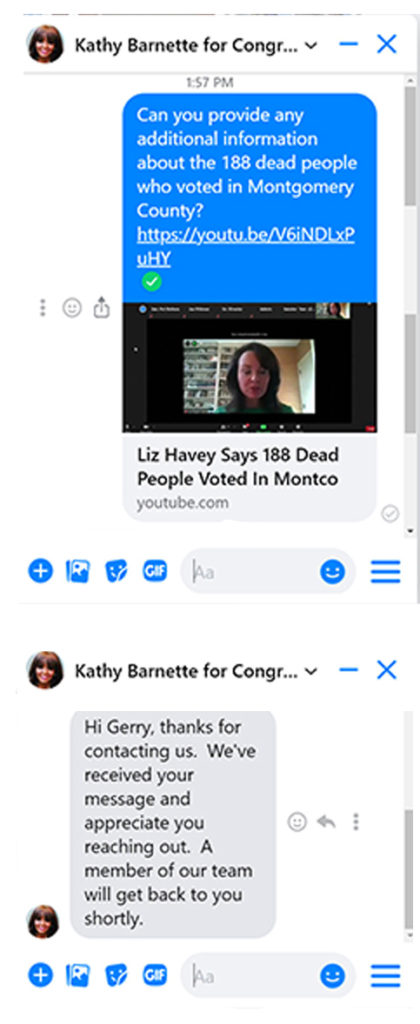
Task: Open emoji picker in bottom chat input
Action: point(332,976)
